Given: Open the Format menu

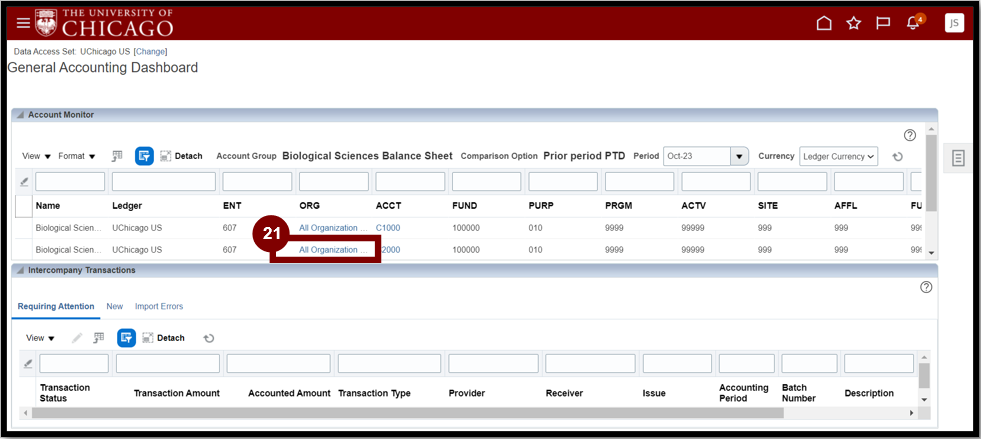Looking at the screenshot, I should pos(77,156).
